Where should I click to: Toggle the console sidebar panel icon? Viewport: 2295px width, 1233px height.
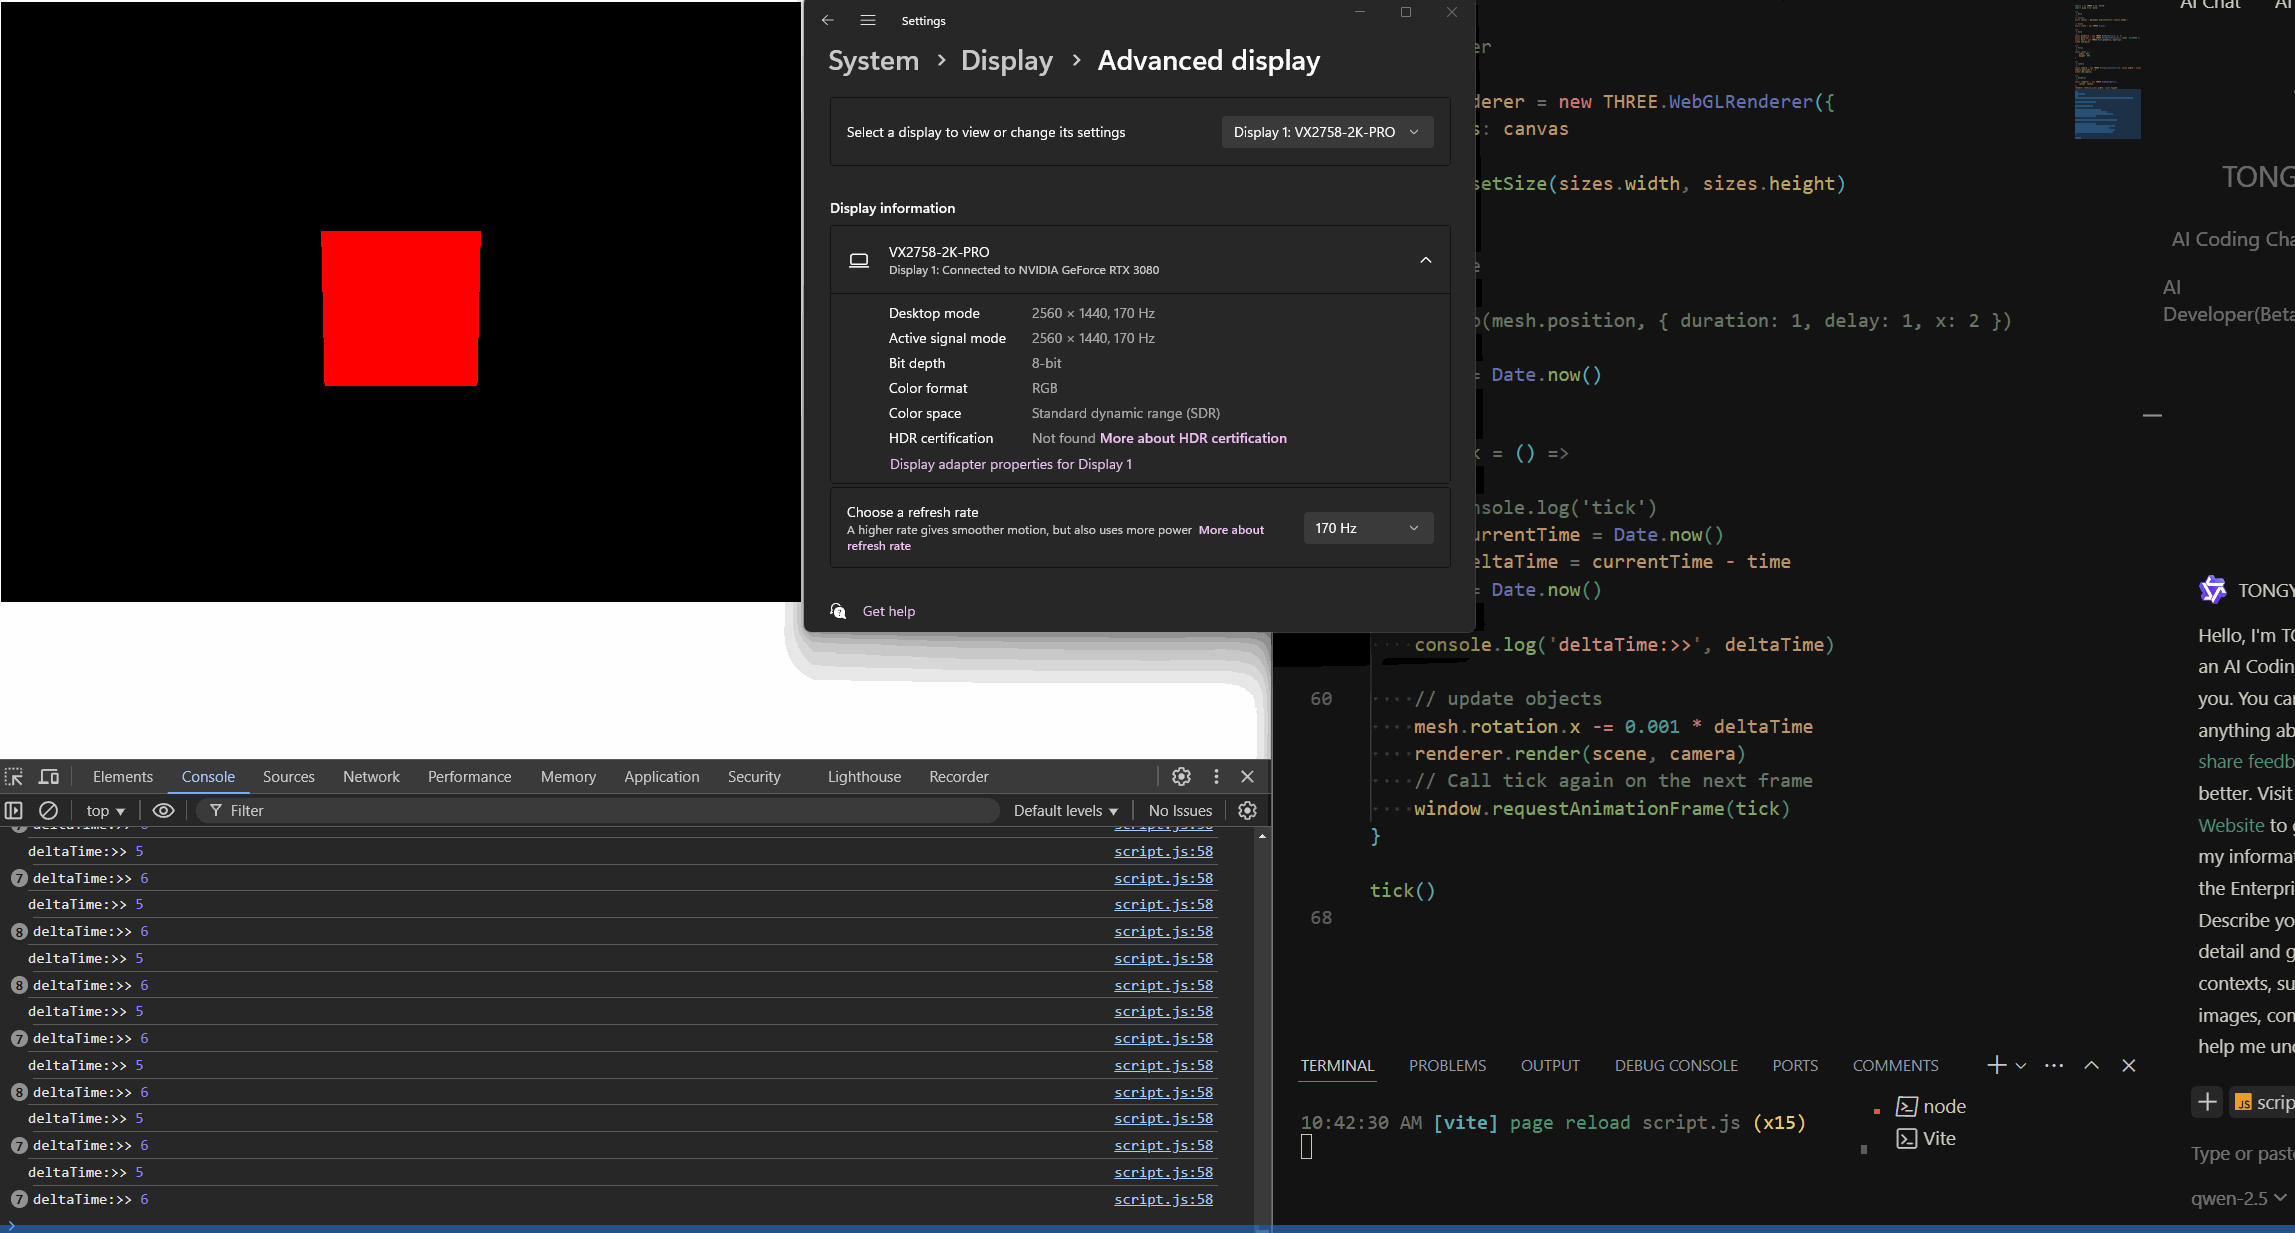tap(14, 810)
